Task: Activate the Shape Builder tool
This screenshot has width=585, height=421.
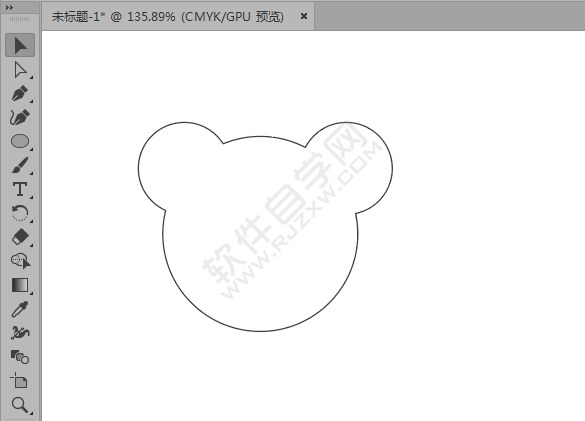Action: (x=20, y=261)
